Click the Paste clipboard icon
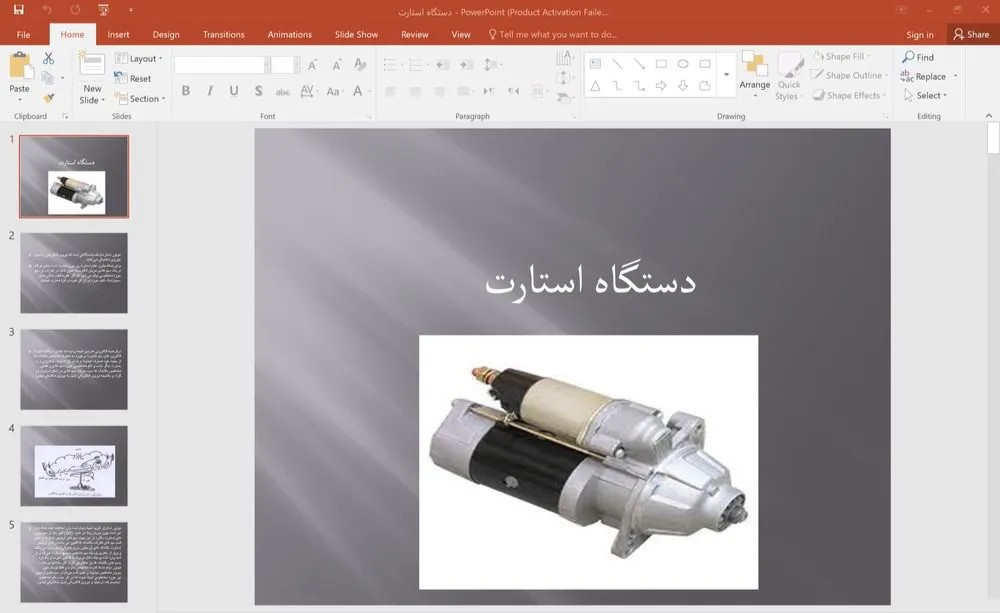The image size is (1000, 613). point(20,66)
